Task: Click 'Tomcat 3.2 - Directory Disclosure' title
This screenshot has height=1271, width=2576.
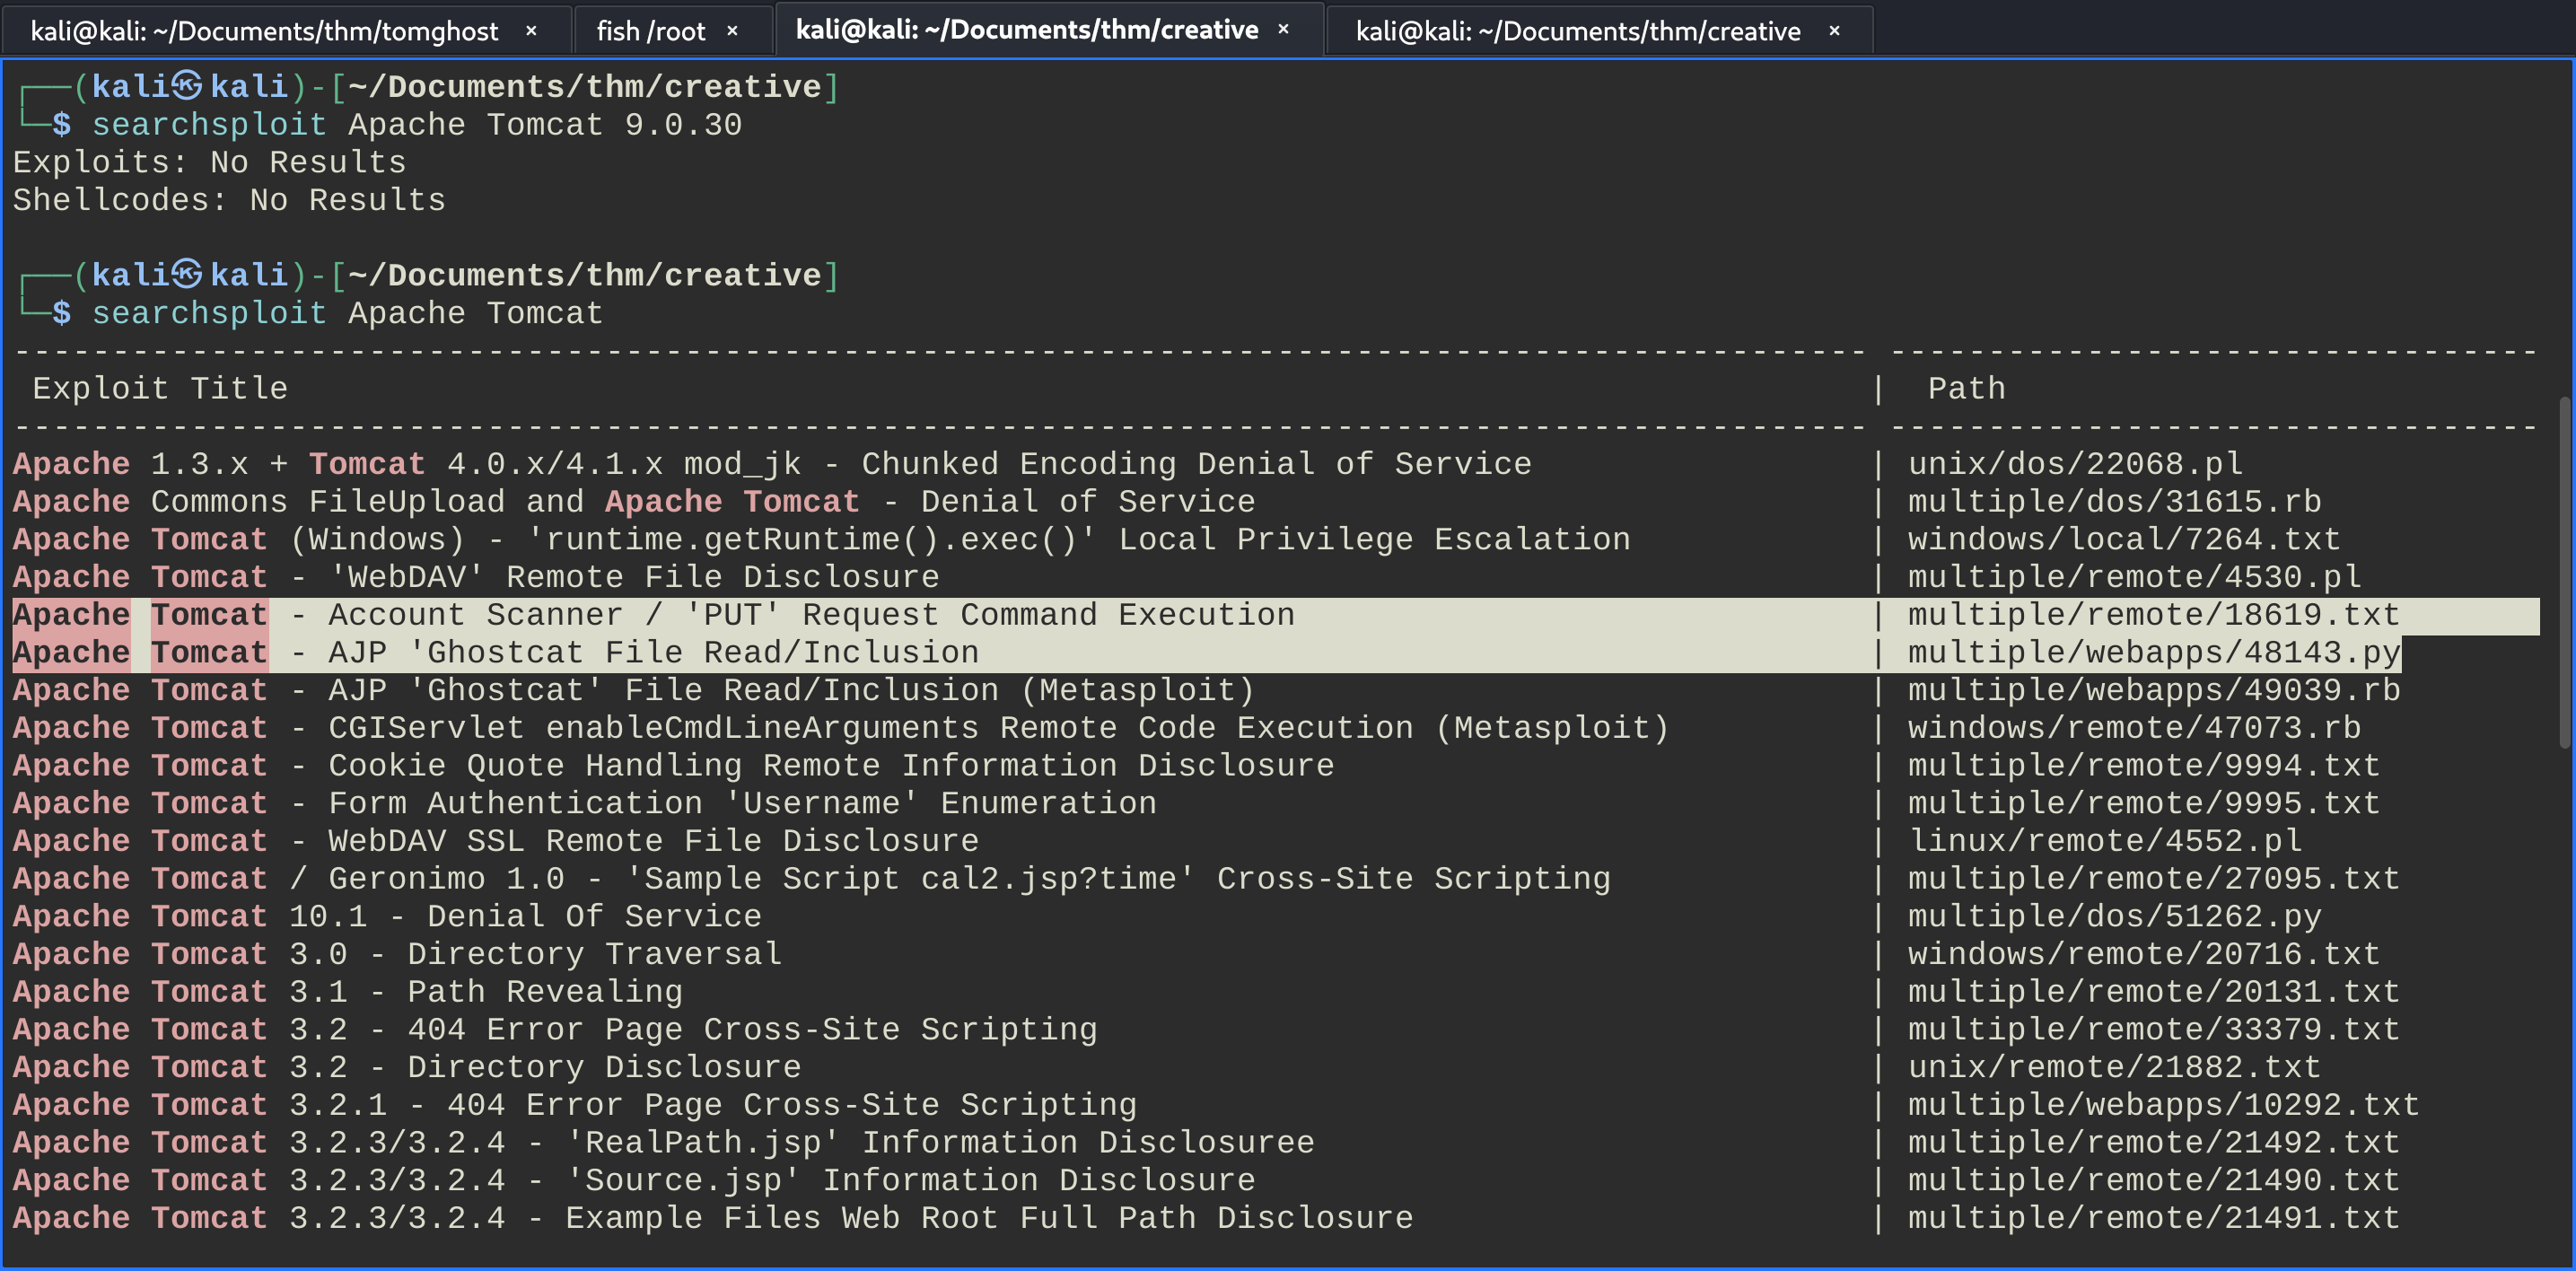Action: click(407, 1067)
